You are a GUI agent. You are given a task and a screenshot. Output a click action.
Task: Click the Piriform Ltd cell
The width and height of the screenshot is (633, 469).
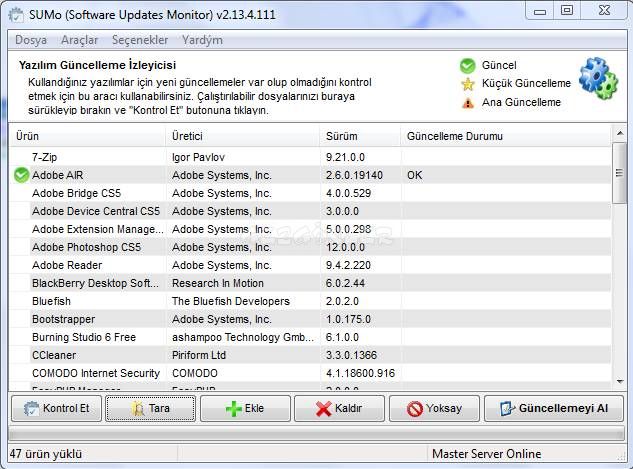click(x=199, y=355)
